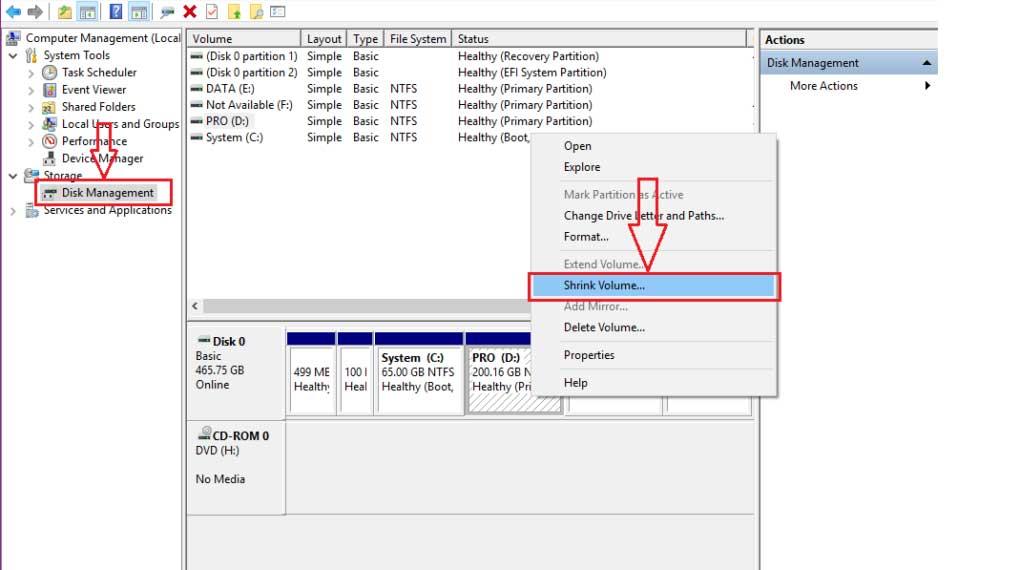The image size is (1020, 570).
Task: Collapse the Storage tree node
Action: click(x=13, y=176)
